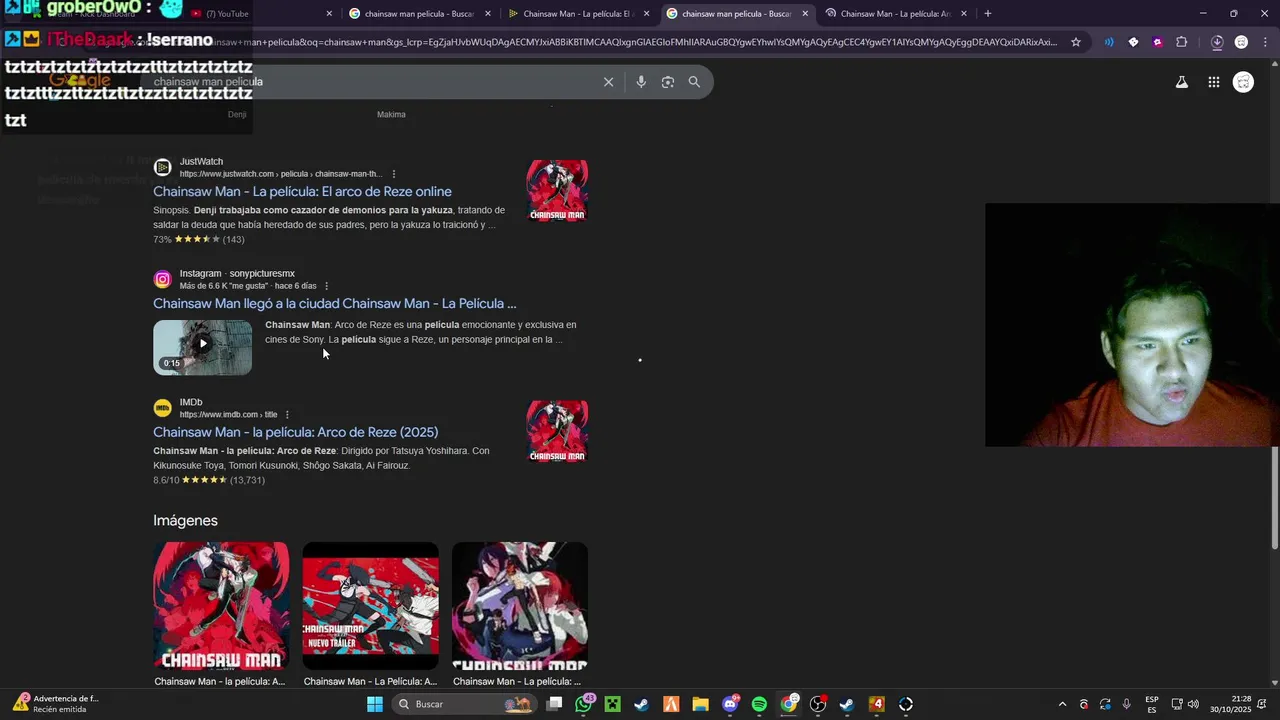Open the Google account avatar
Viewport: 1280px width, 720px height.
point(1243,82)
